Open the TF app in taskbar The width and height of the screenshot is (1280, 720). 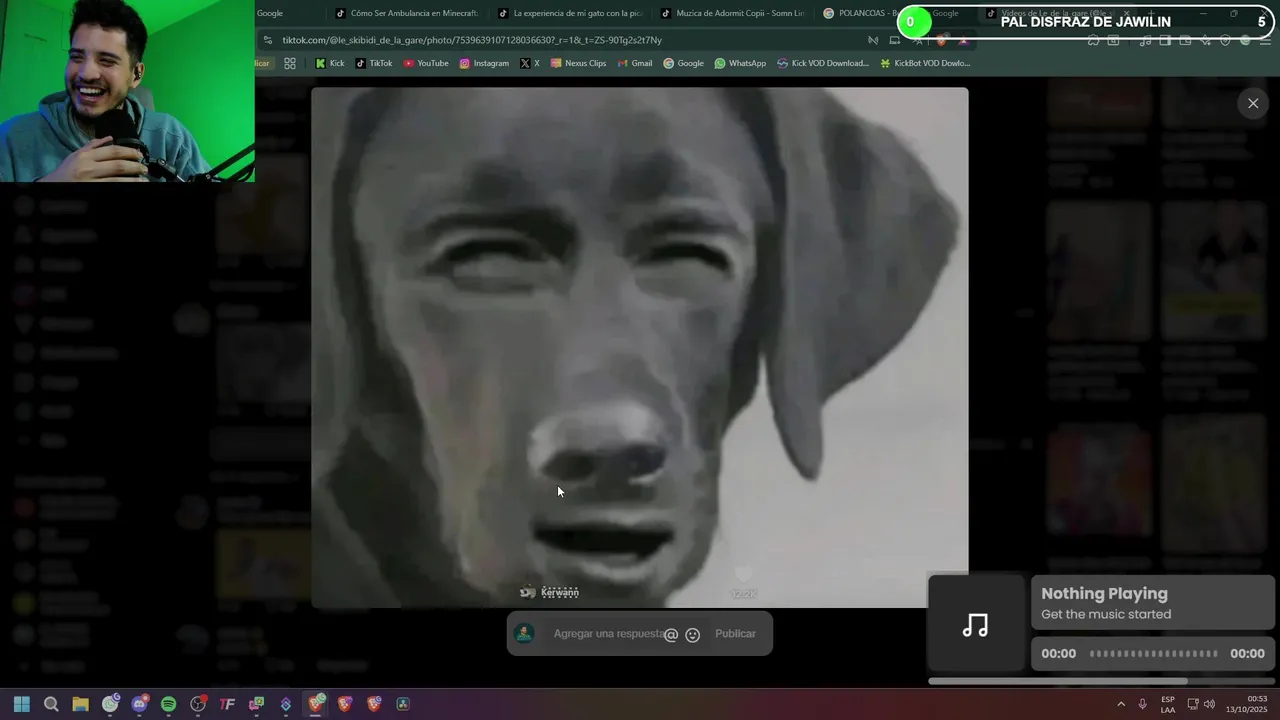(227, 704)
